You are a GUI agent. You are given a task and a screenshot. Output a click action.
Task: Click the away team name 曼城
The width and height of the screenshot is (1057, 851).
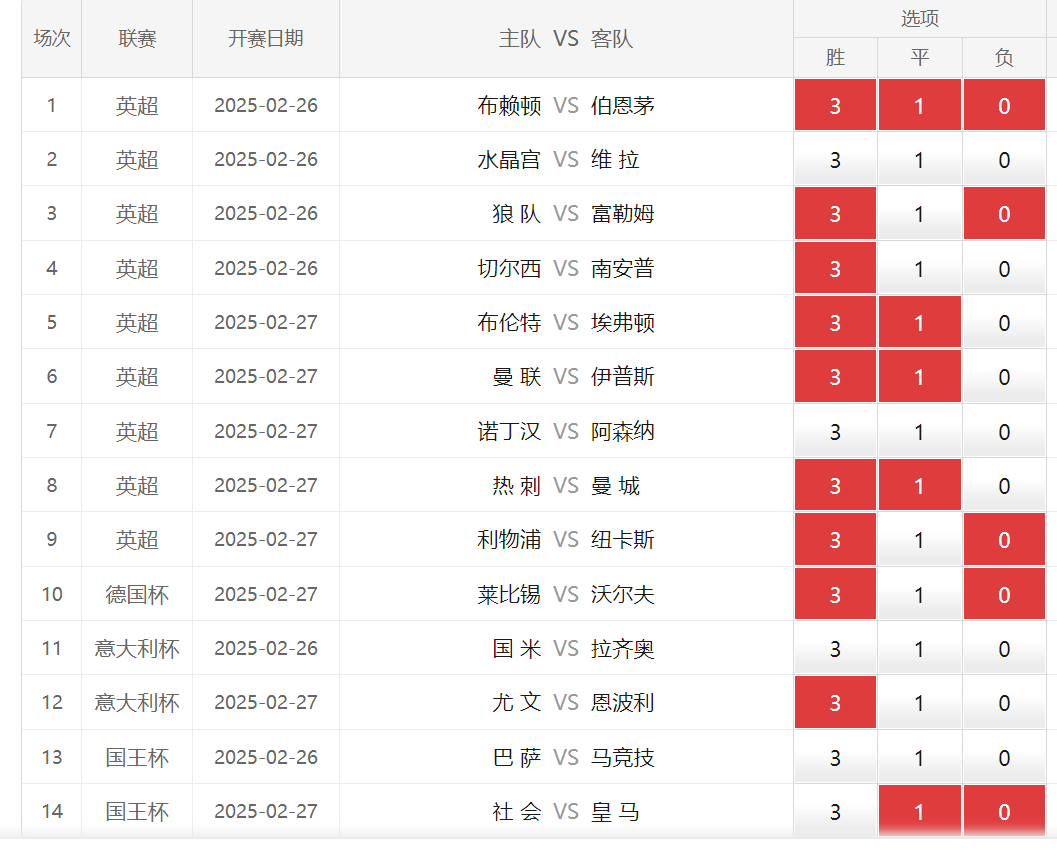[x=615, y=486]
